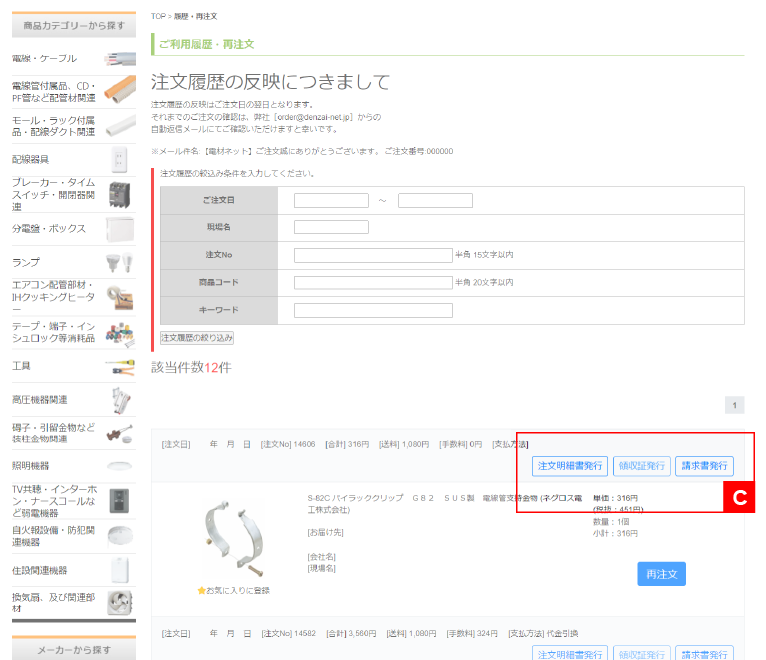Select the 配線器具 wall outlet icon
766x660 pixels.
click(x=120, y=159)
